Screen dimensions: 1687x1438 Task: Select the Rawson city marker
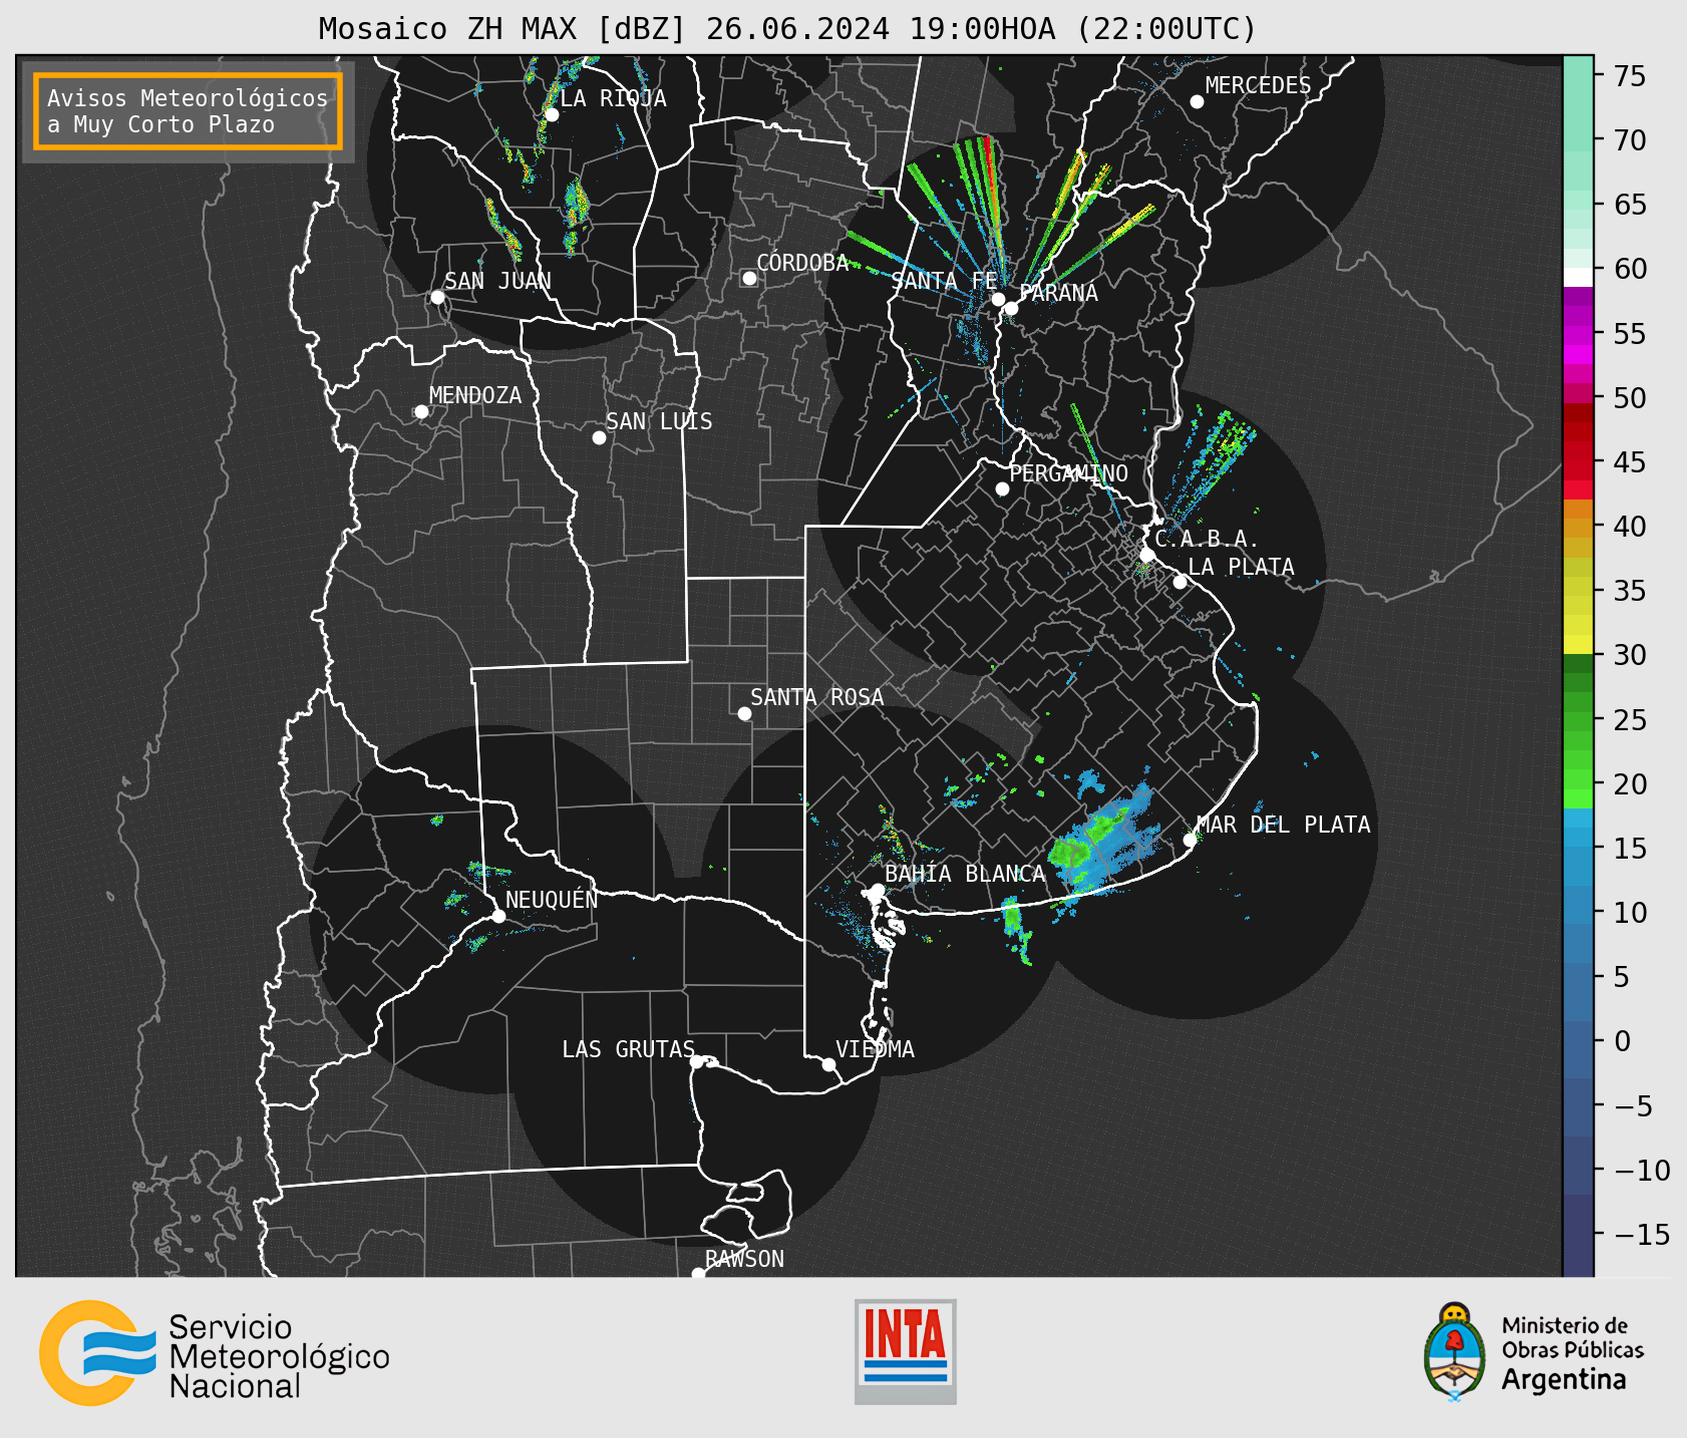pos(698,1274)
